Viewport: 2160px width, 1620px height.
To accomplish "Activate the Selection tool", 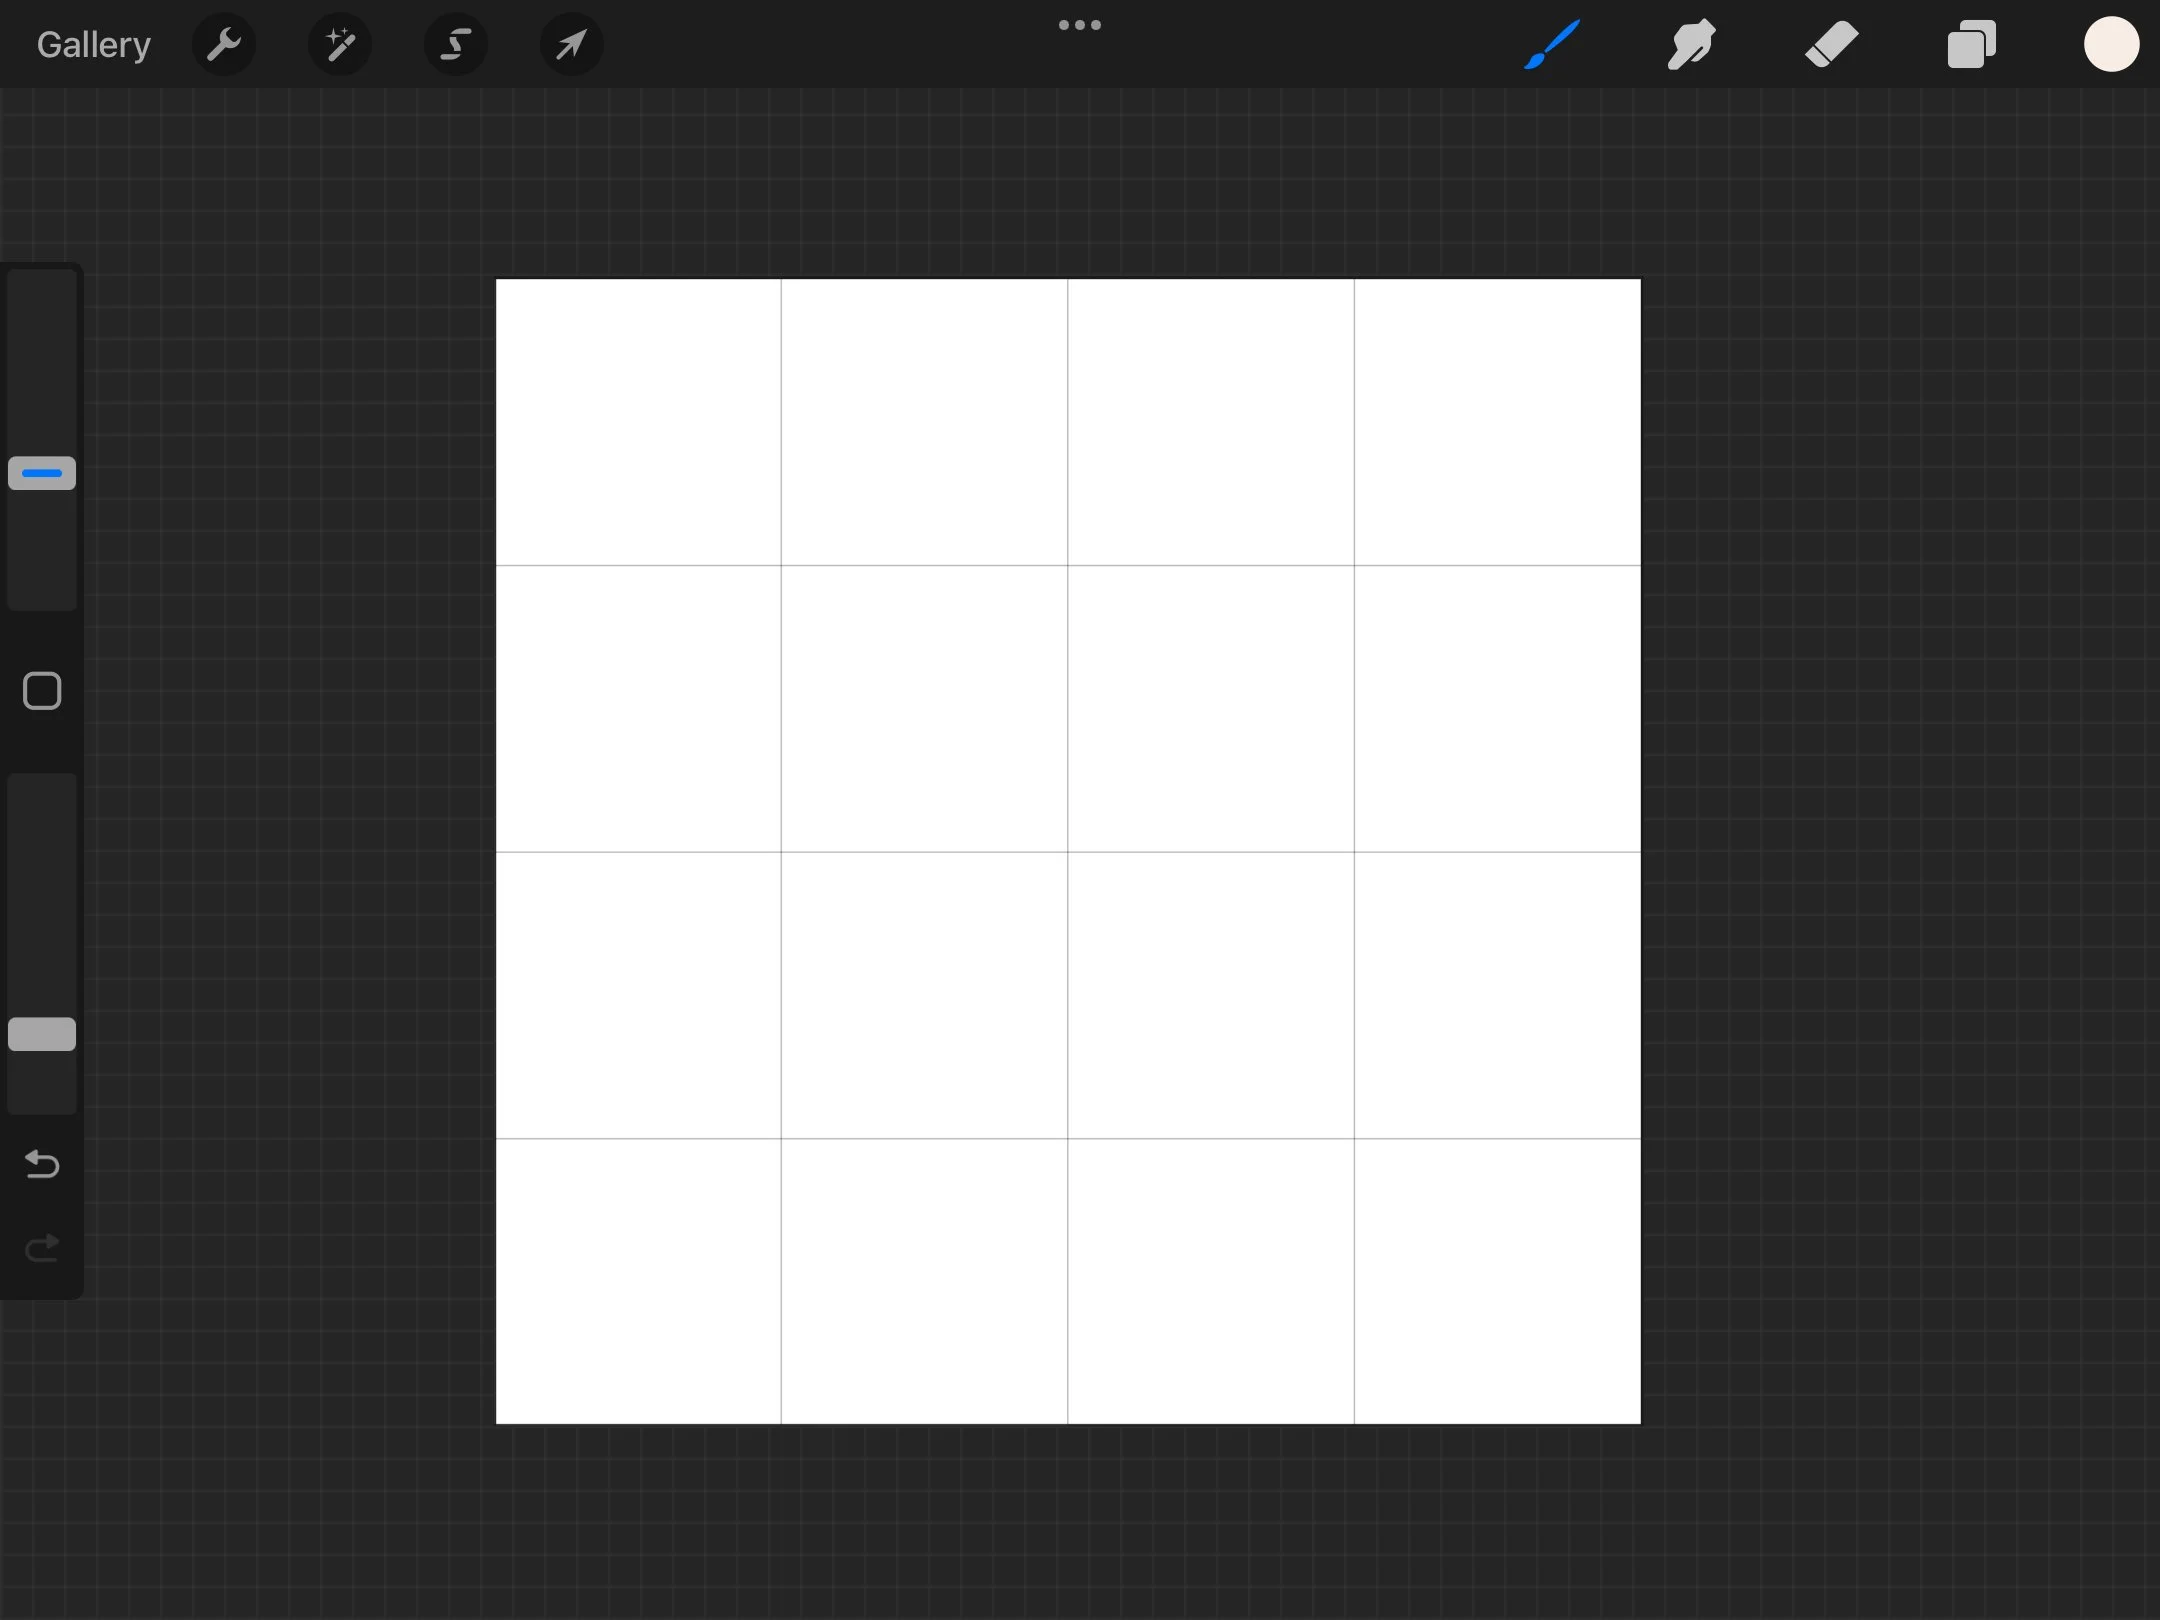I will click(455, 43).
